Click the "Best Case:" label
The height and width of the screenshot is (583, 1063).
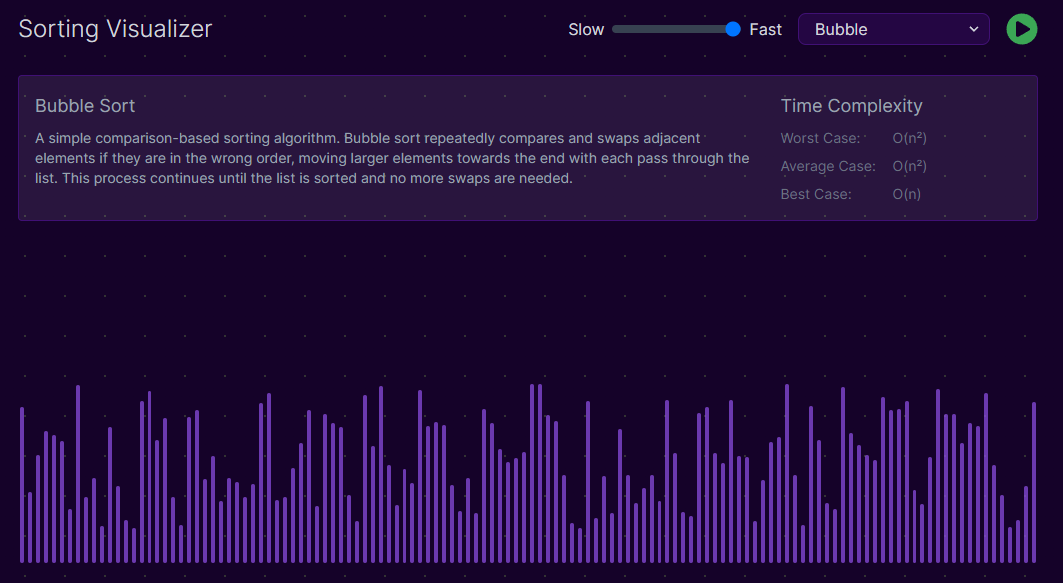816,194
